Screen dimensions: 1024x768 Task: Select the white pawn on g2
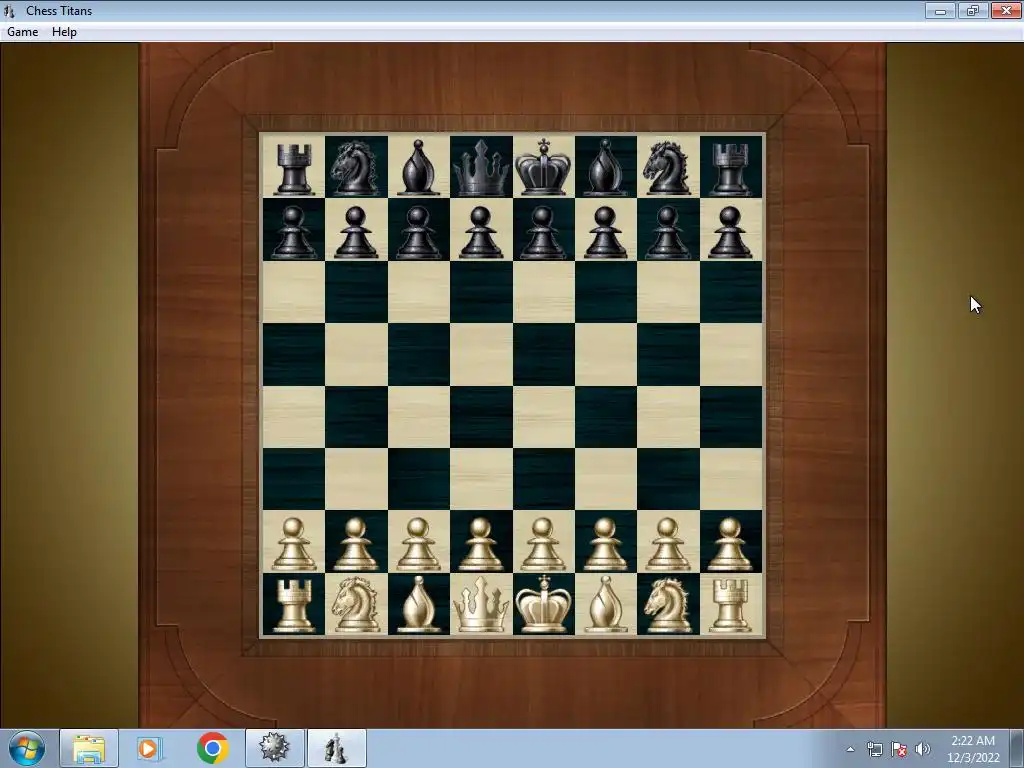tap(667, 544)
